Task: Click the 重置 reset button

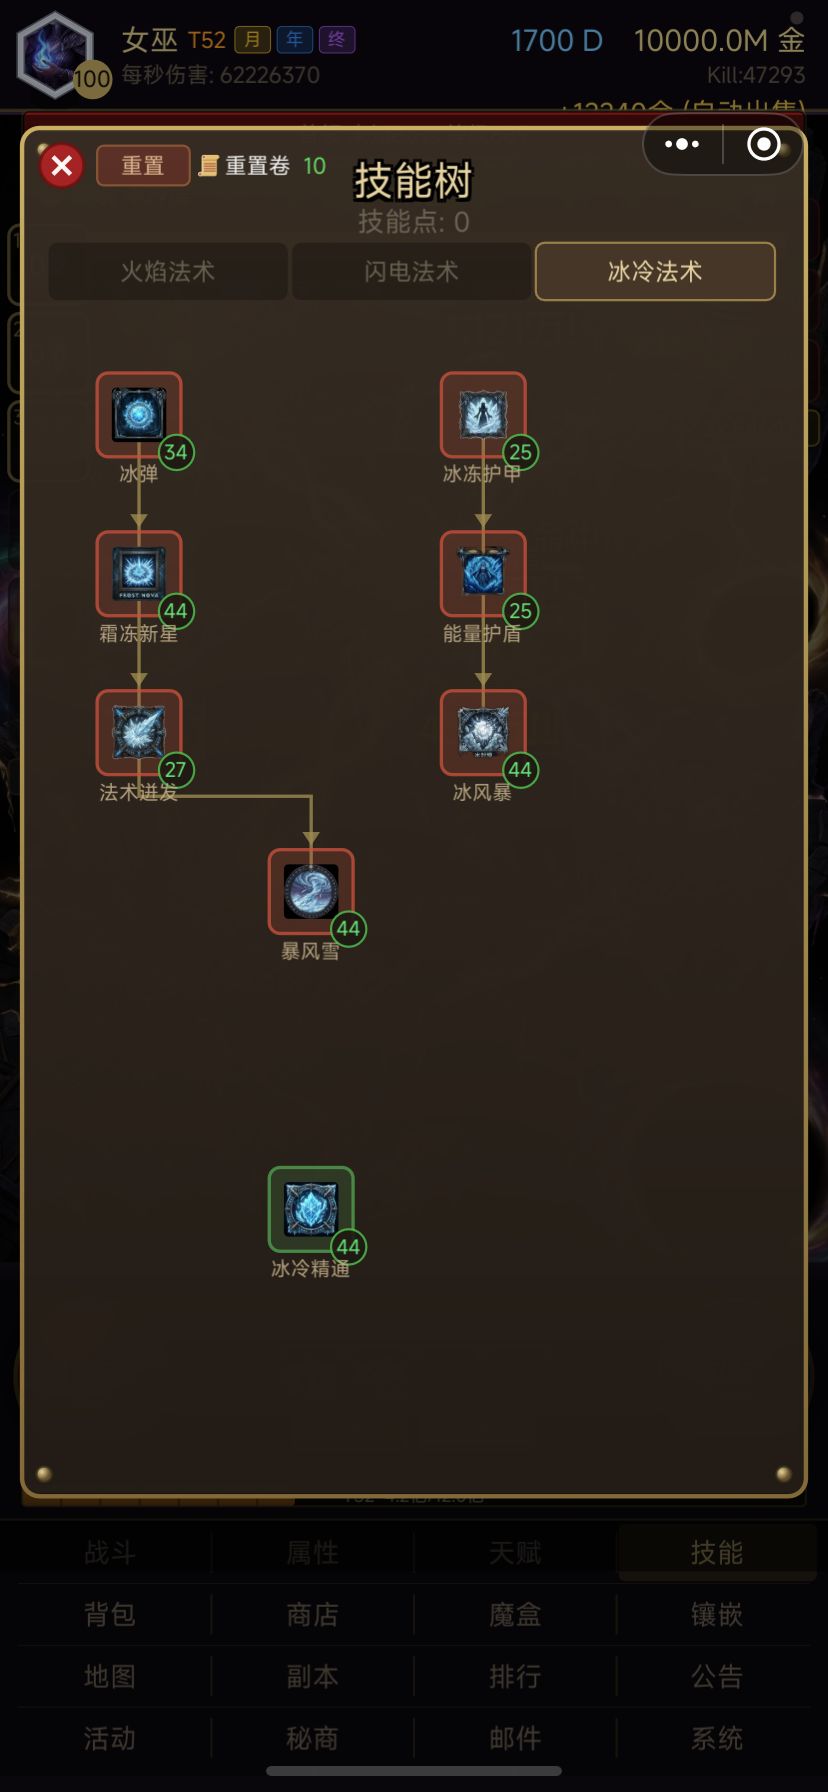Action: pos(143,166)
